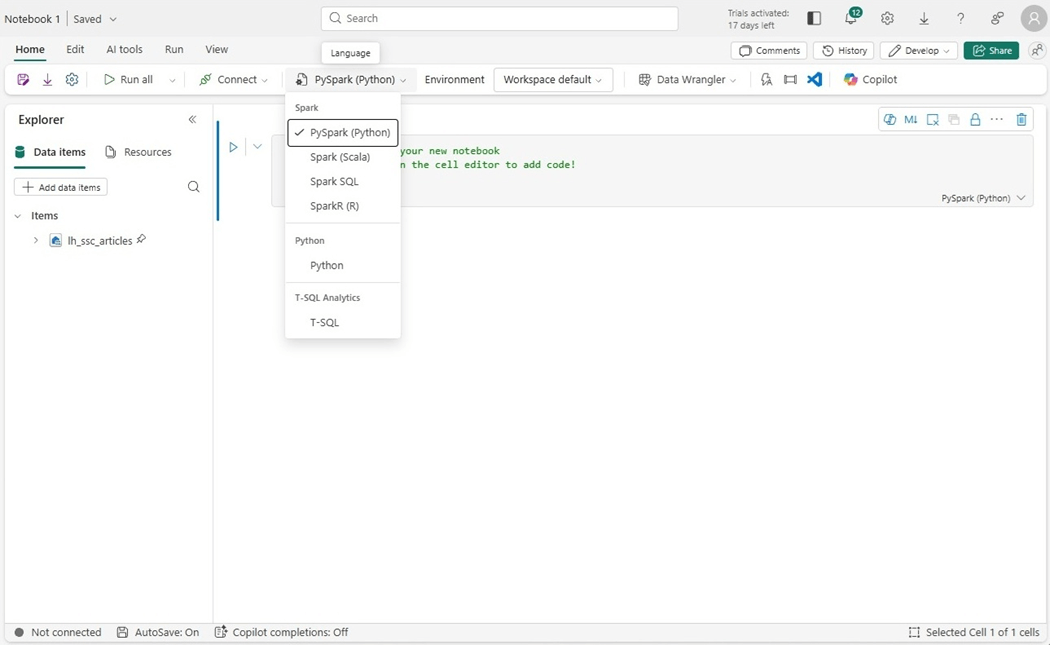This screenshot has width=1050, height=645.
Task: Open the Develop mode dropdown
Action: coord(918,51)
